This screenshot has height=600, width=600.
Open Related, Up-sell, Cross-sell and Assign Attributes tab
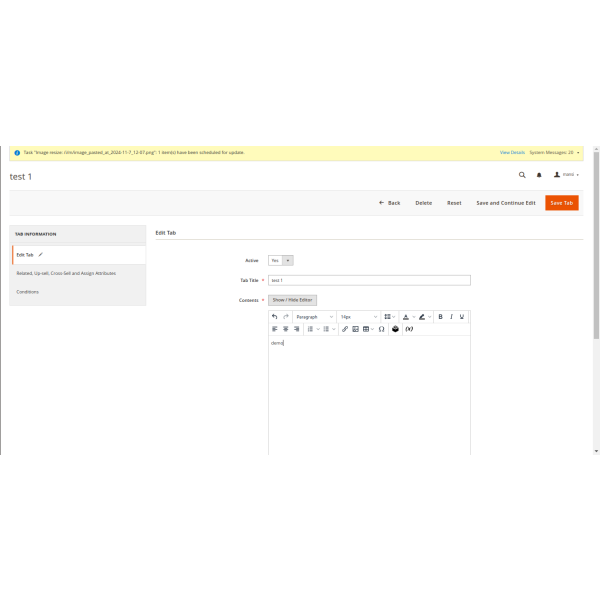point(66,272)
